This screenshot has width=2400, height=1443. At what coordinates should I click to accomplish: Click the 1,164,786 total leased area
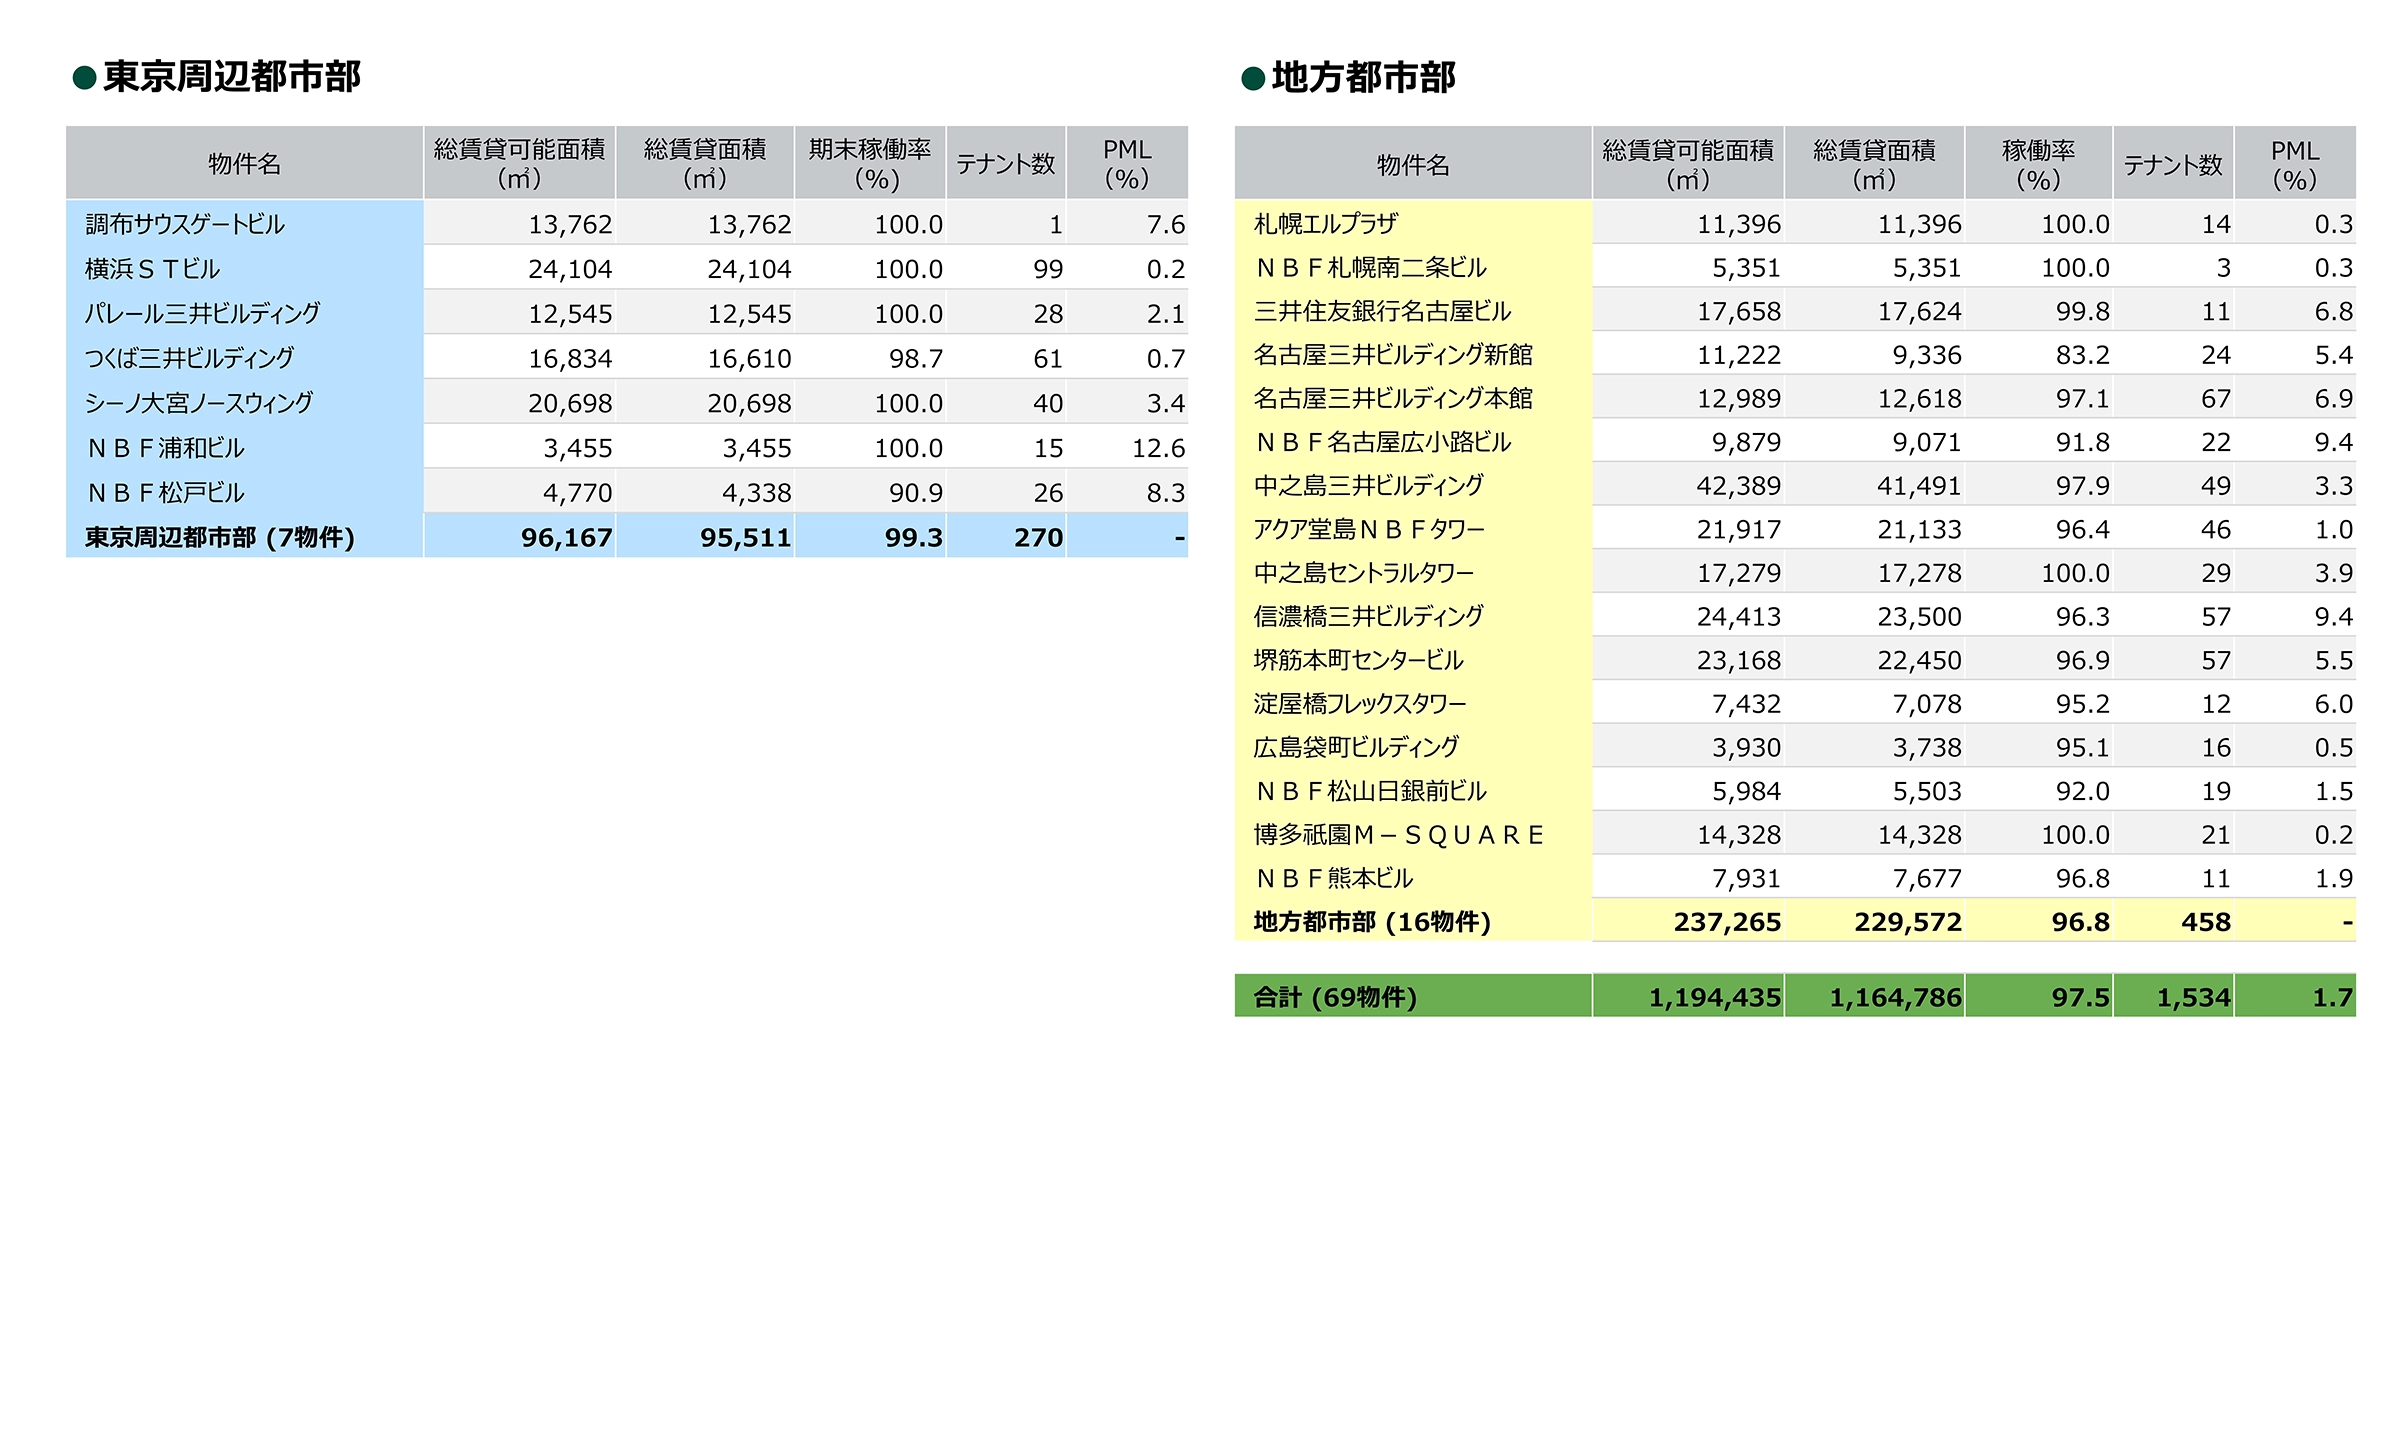point(1896,997)
